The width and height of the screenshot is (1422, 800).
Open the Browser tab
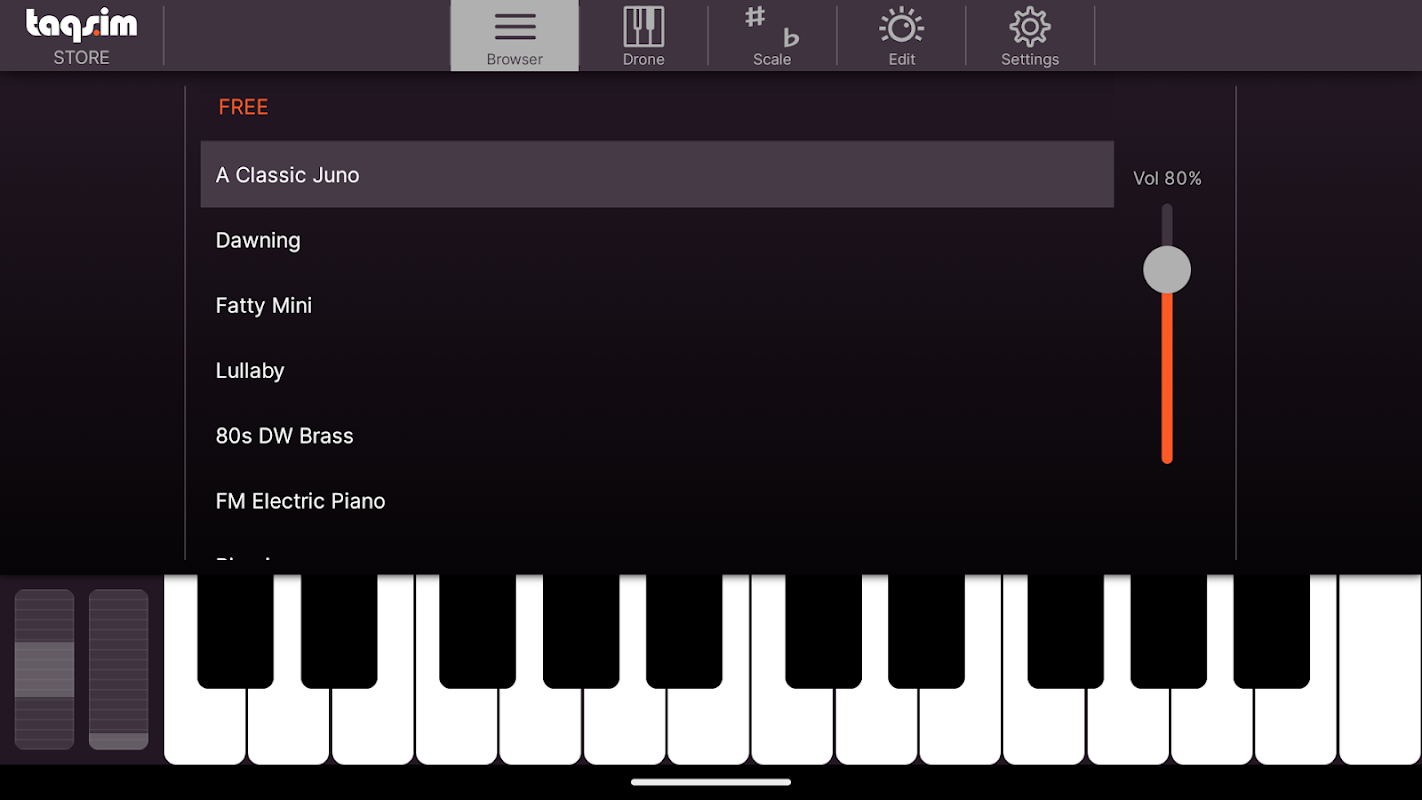click(515, 36)
